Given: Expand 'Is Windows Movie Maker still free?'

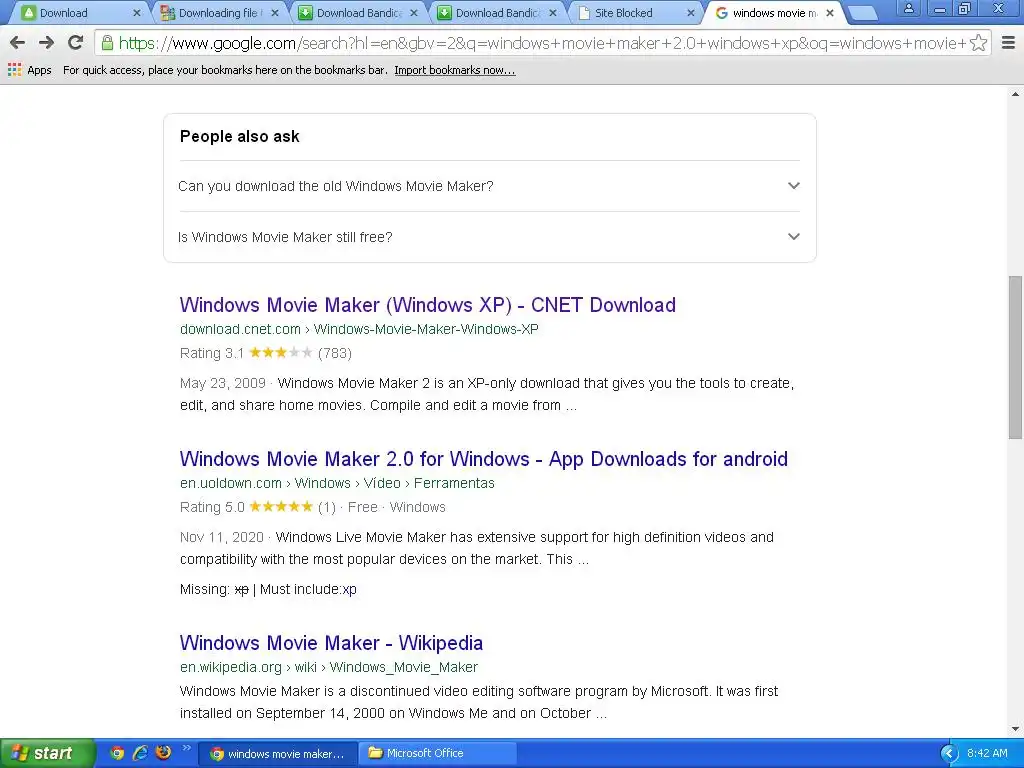Looking at the screenshot, I should click(x=489, y=237).
